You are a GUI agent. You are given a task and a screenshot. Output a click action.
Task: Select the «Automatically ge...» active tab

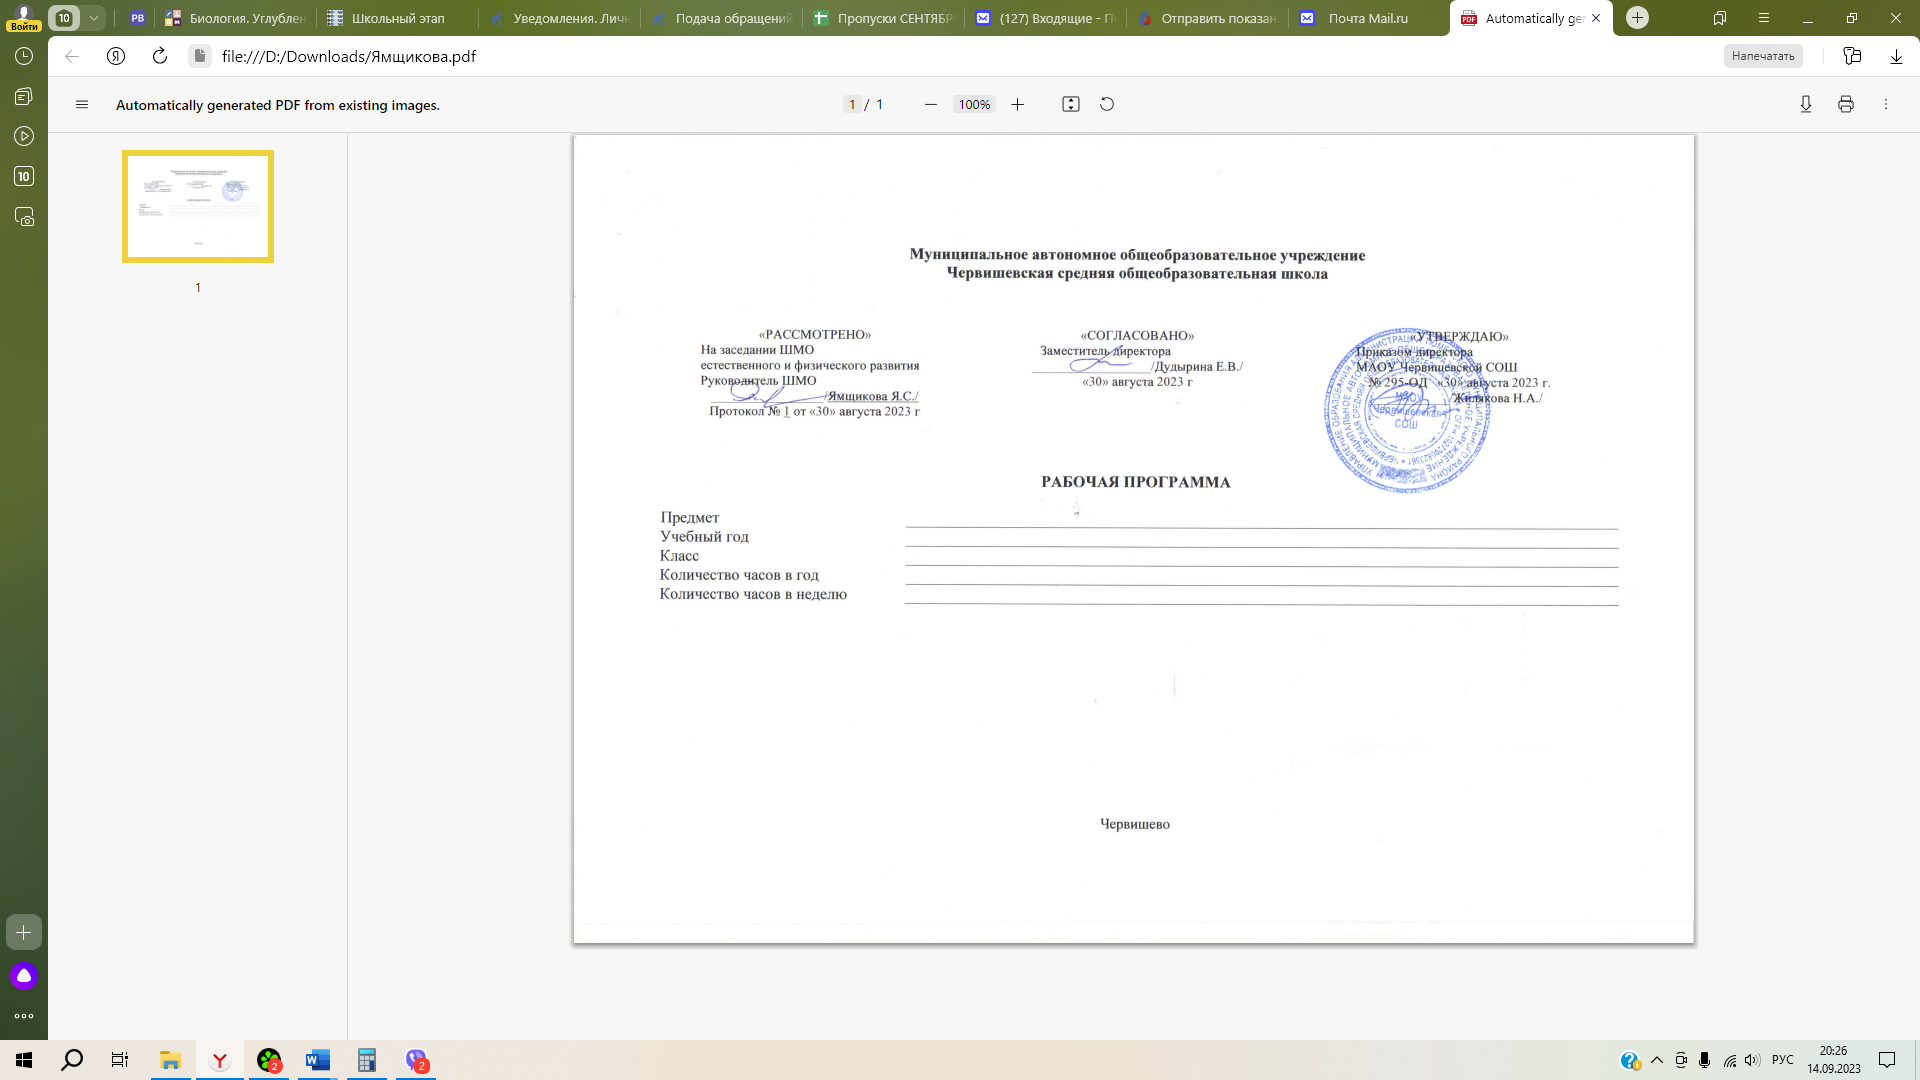coord(1531,18)
